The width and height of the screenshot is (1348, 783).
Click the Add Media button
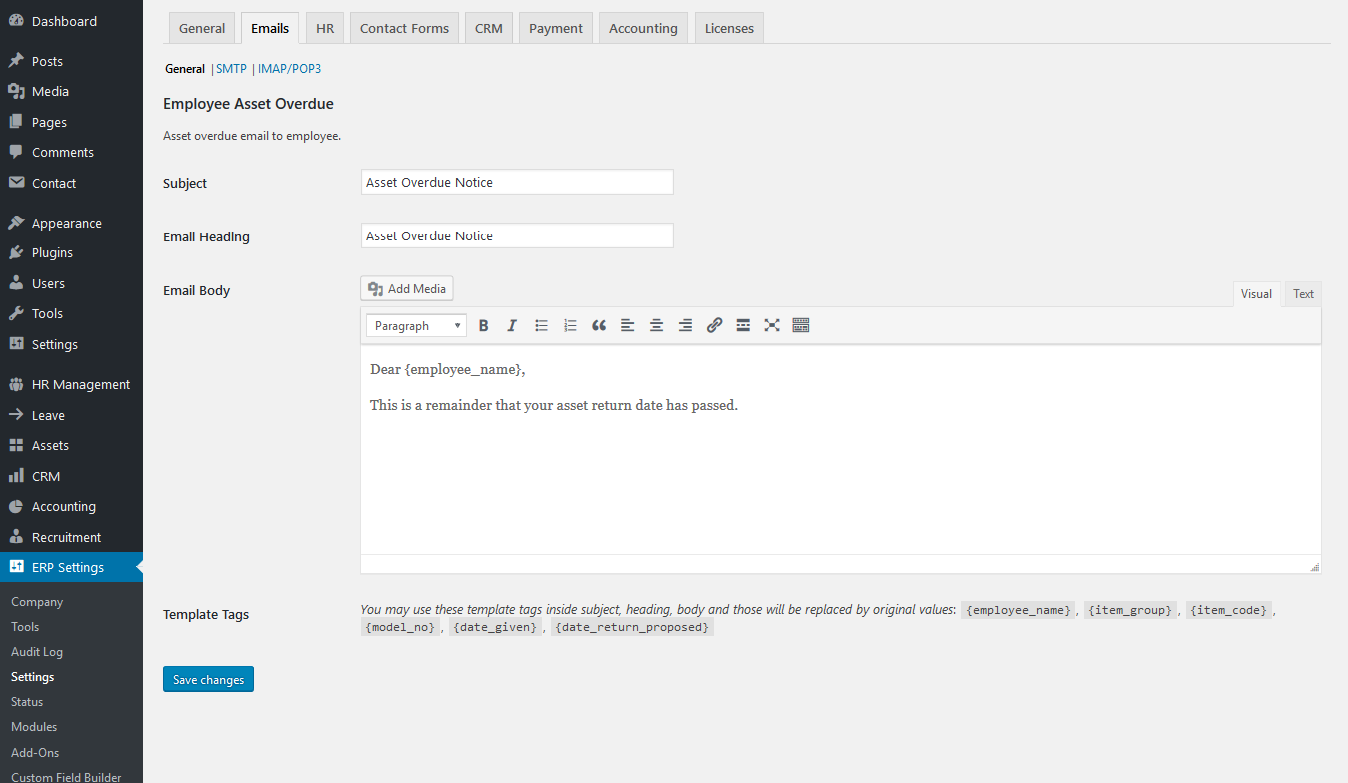pyautogui.click(x=407, y=288)
